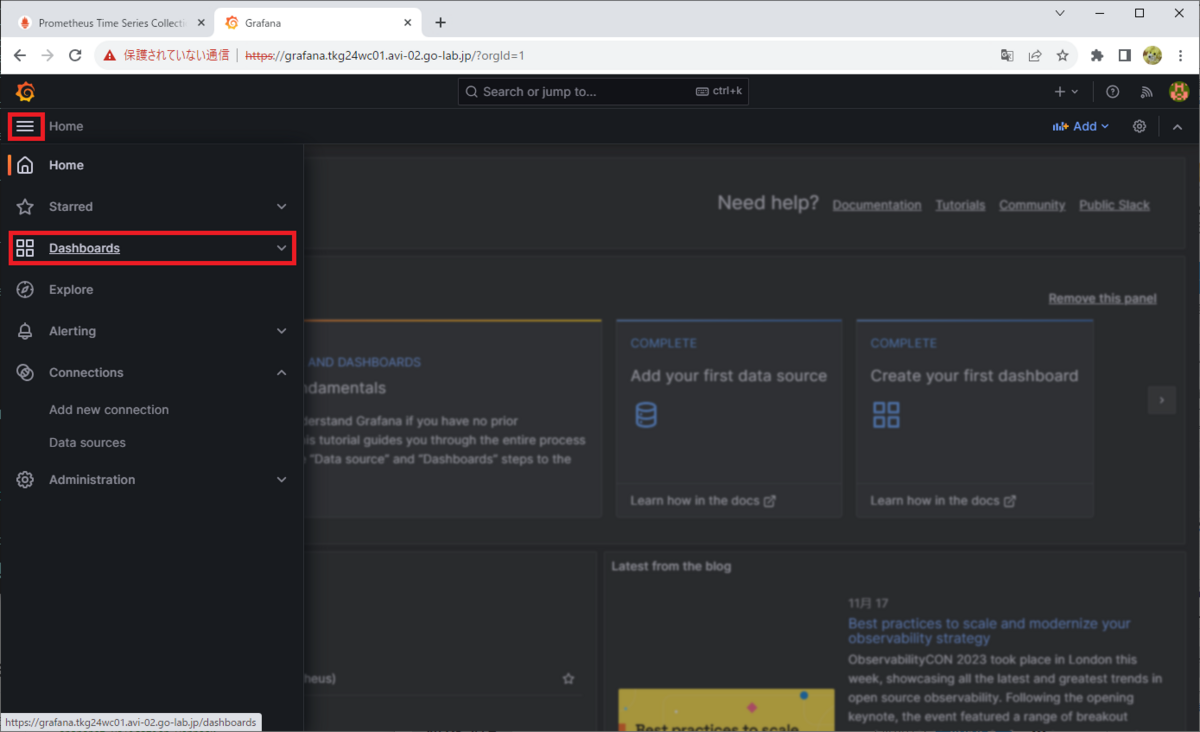Image resolution: width=1200 pixels, height=732 pixels.
Task: Open Administration menu item
Action: coord(92,480)
